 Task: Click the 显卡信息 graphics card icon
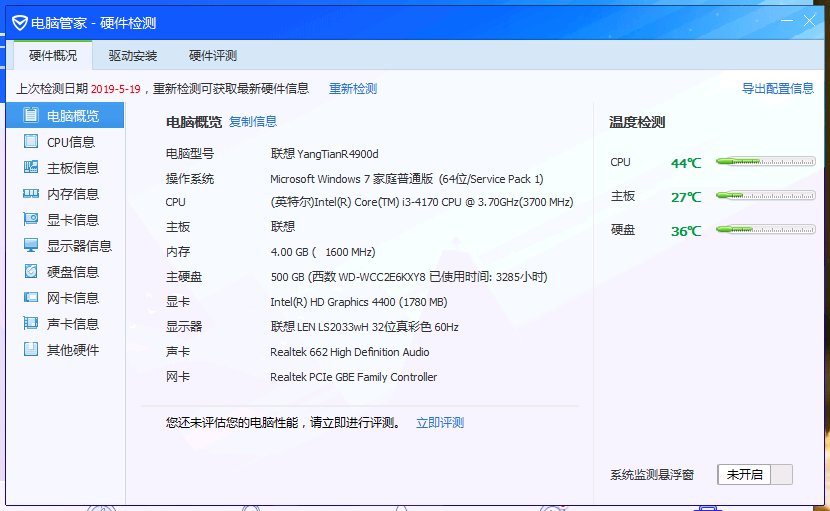(x=31, y=219)
